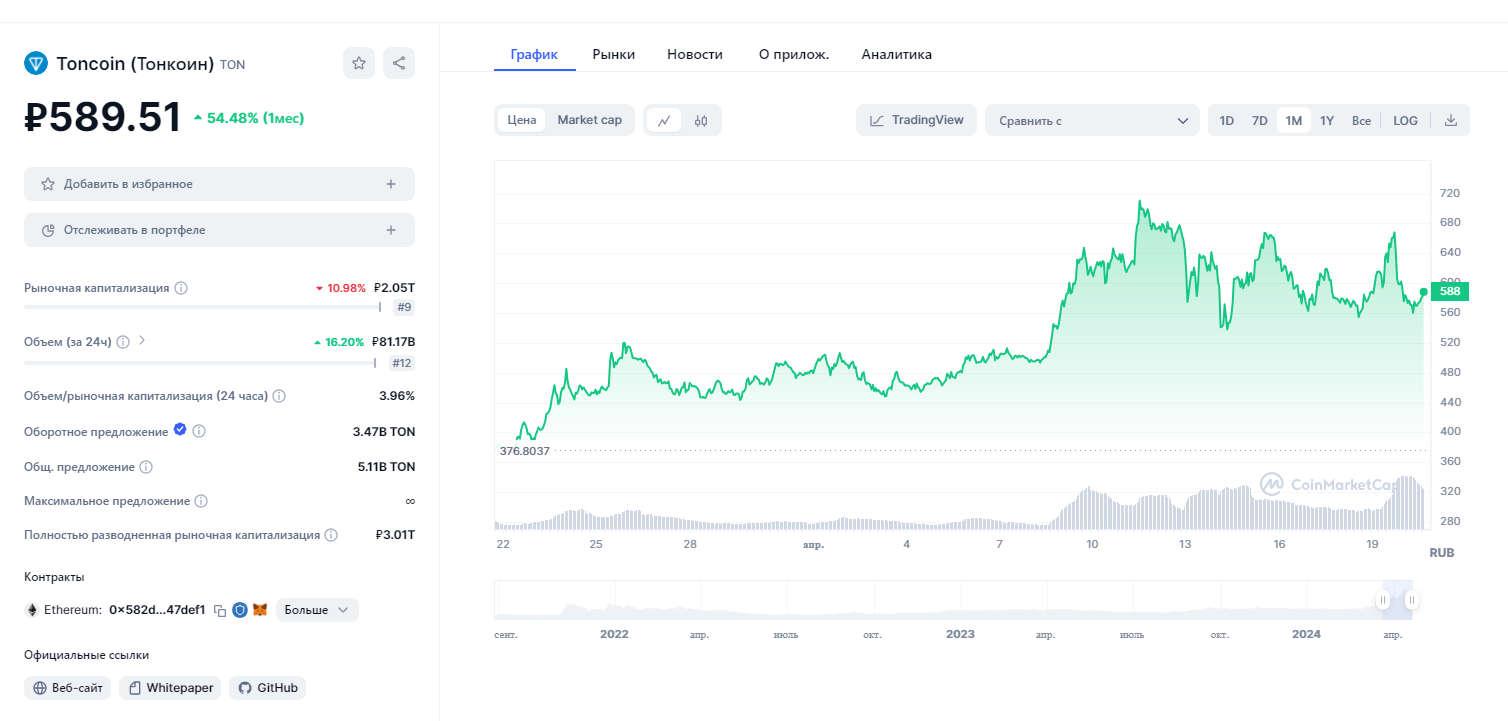This screenshot has width=1508, height=721.
Task: Open TradingView chart mode
Action: click(916, 120)
